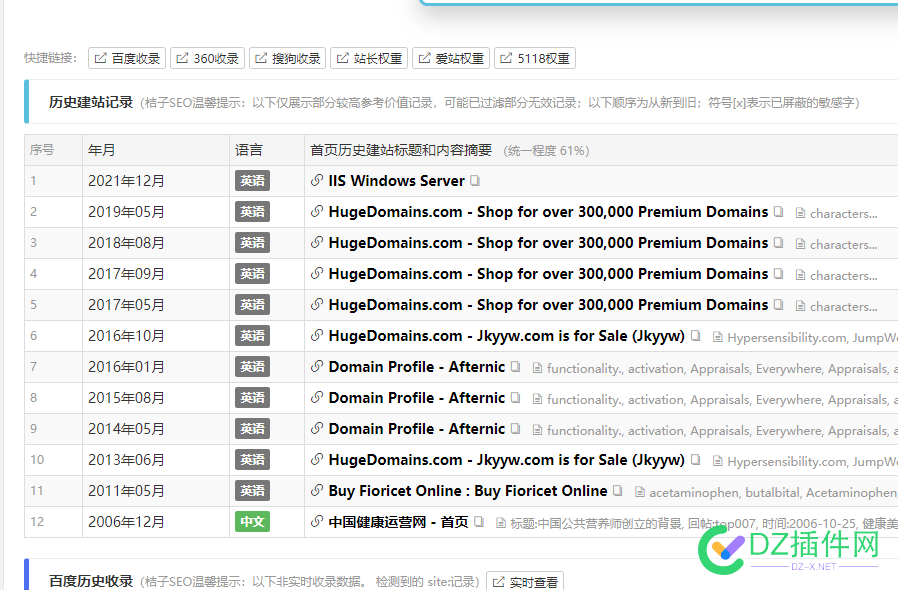
Task: Click the 百度历史收录 section heading
Action: point(90,581)
